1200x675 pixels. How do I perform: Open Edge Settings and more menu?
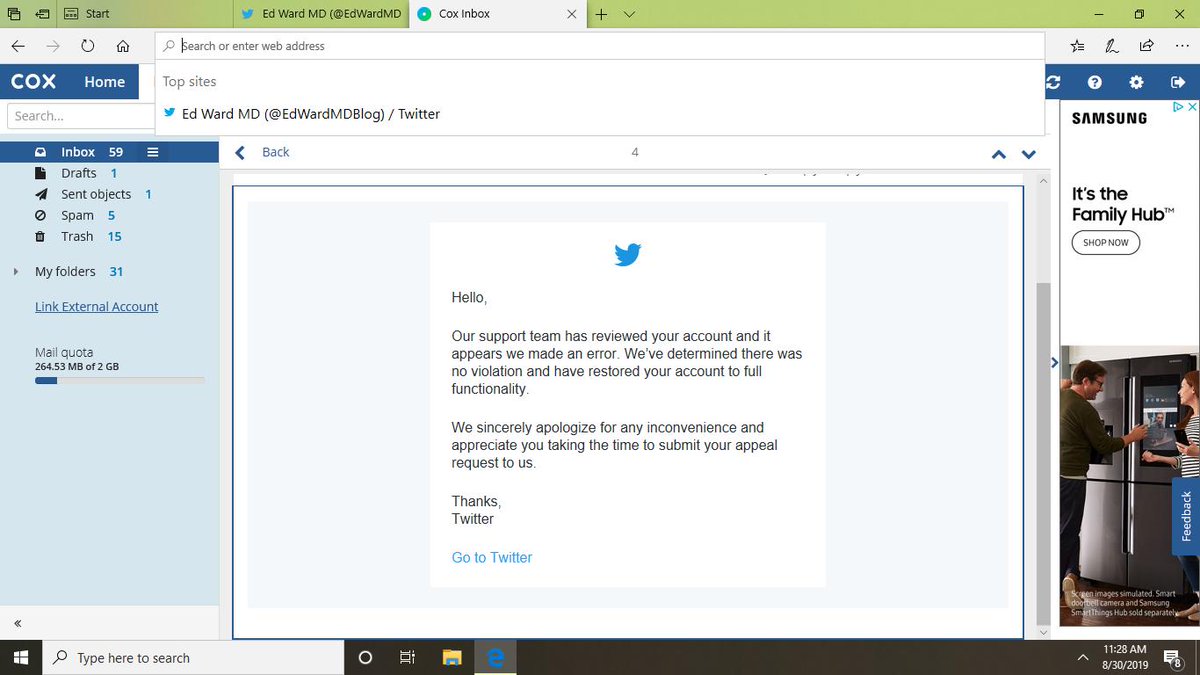point(1182,46)
